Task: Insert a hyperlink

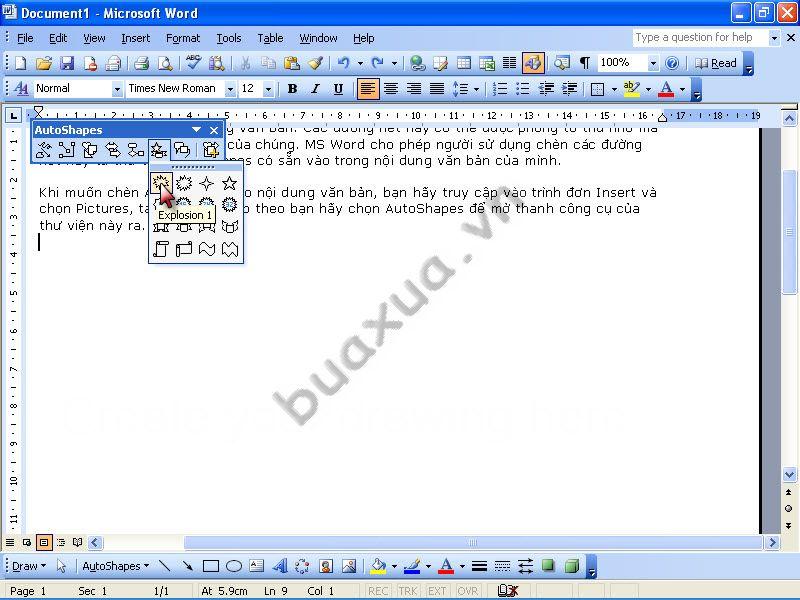Action: 417,63
